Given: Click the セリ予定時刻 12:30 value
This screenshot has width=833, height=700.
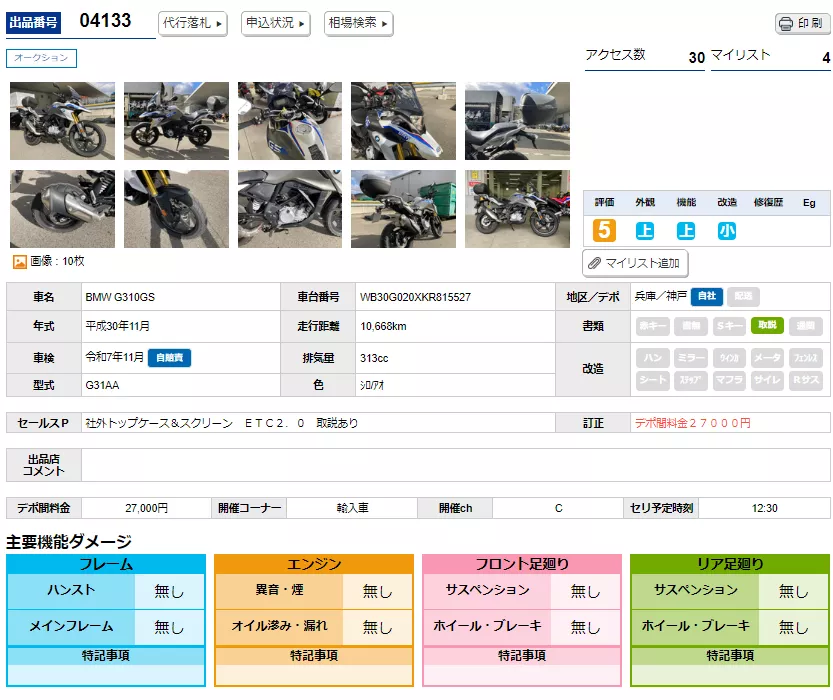Looking at the screenshot, I should [764, 508].
